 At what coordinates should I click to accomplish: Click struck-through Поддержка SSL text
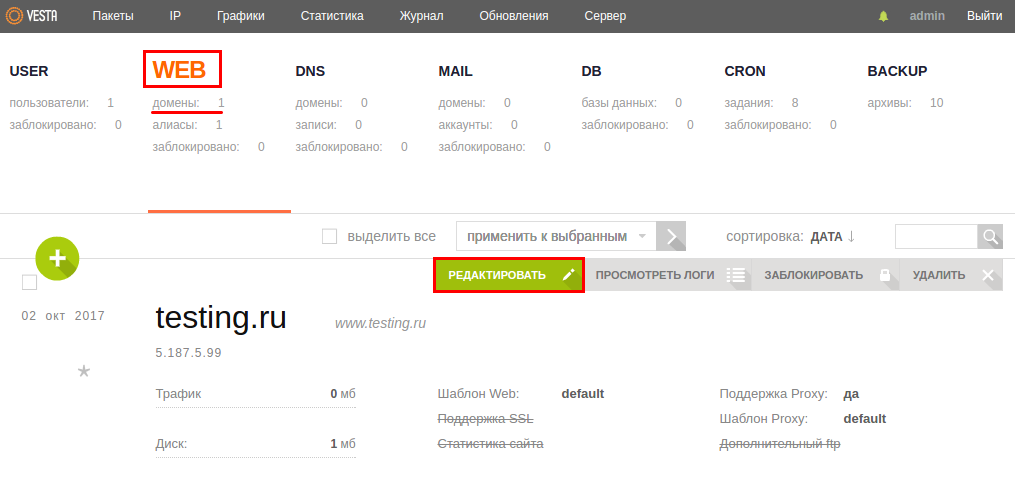[x=485, y=419]
